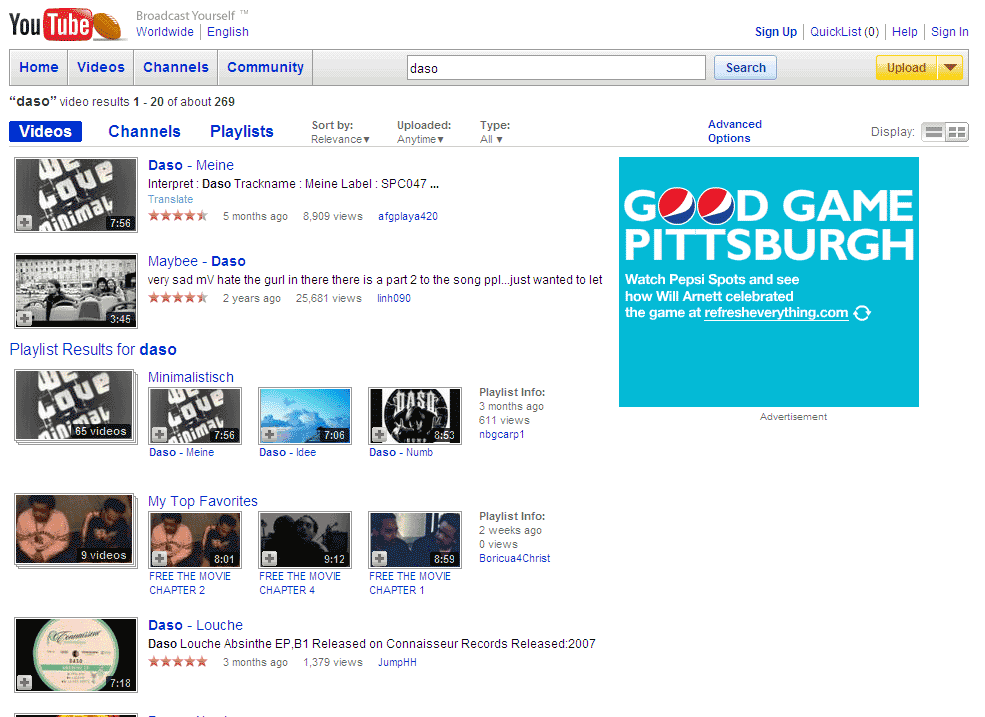Screen dimensions: 985x717
Task: Visit Boricua4Christ's channel
Action: [x=514, y=558]
